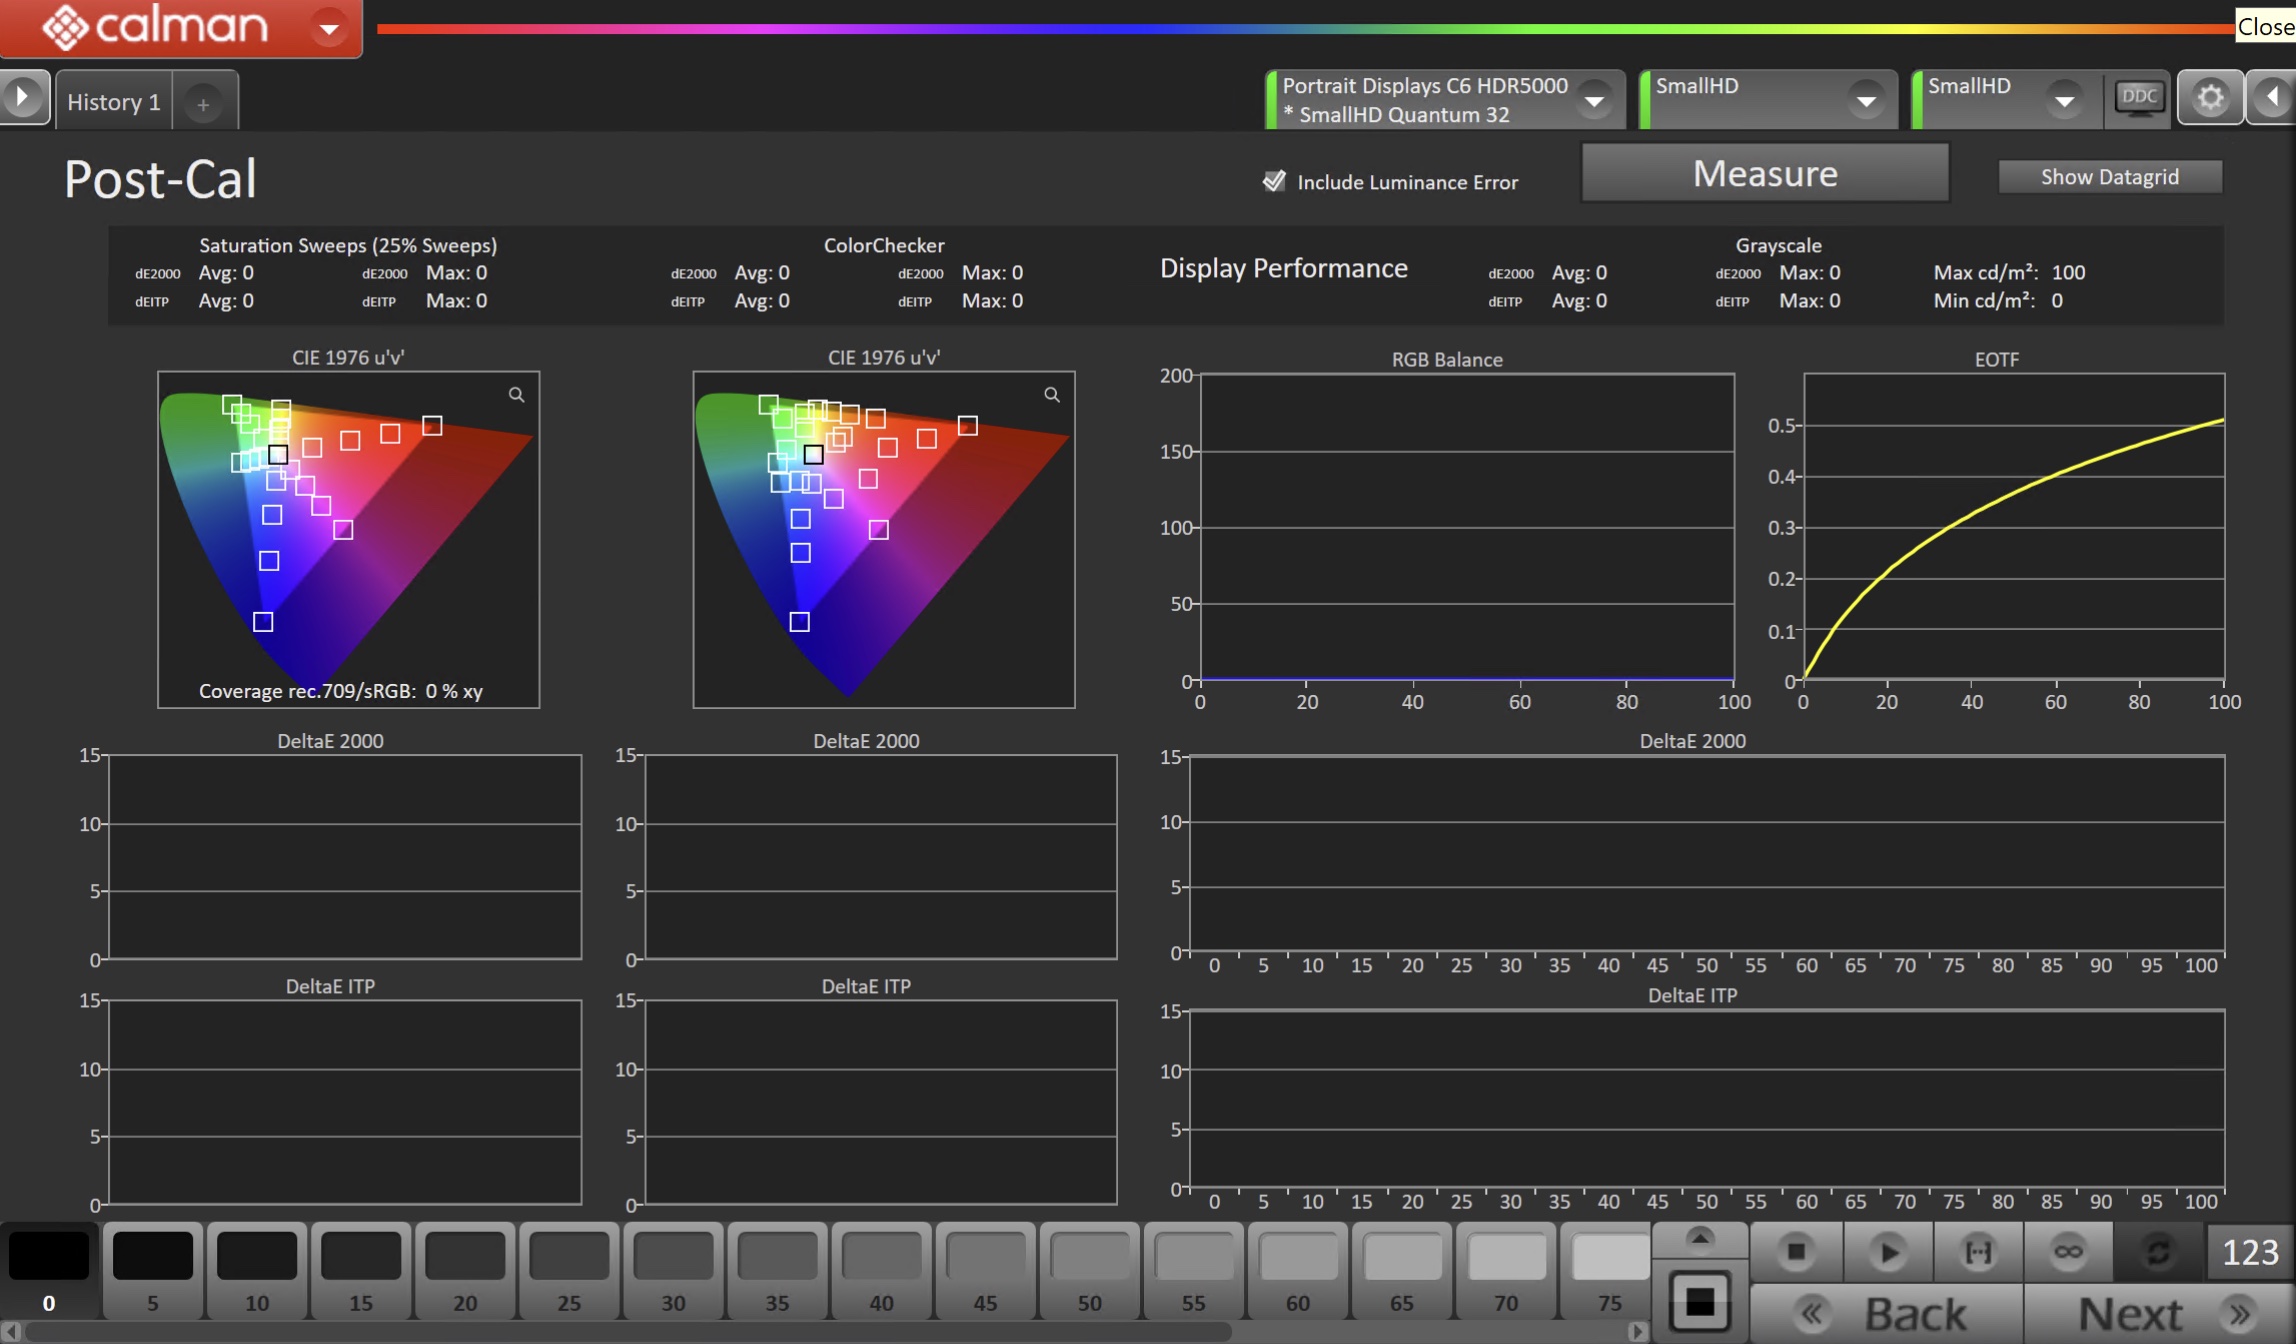Click the DDC display control icon
This screenshot has width=2296, height=1344.
(2138, 98)
